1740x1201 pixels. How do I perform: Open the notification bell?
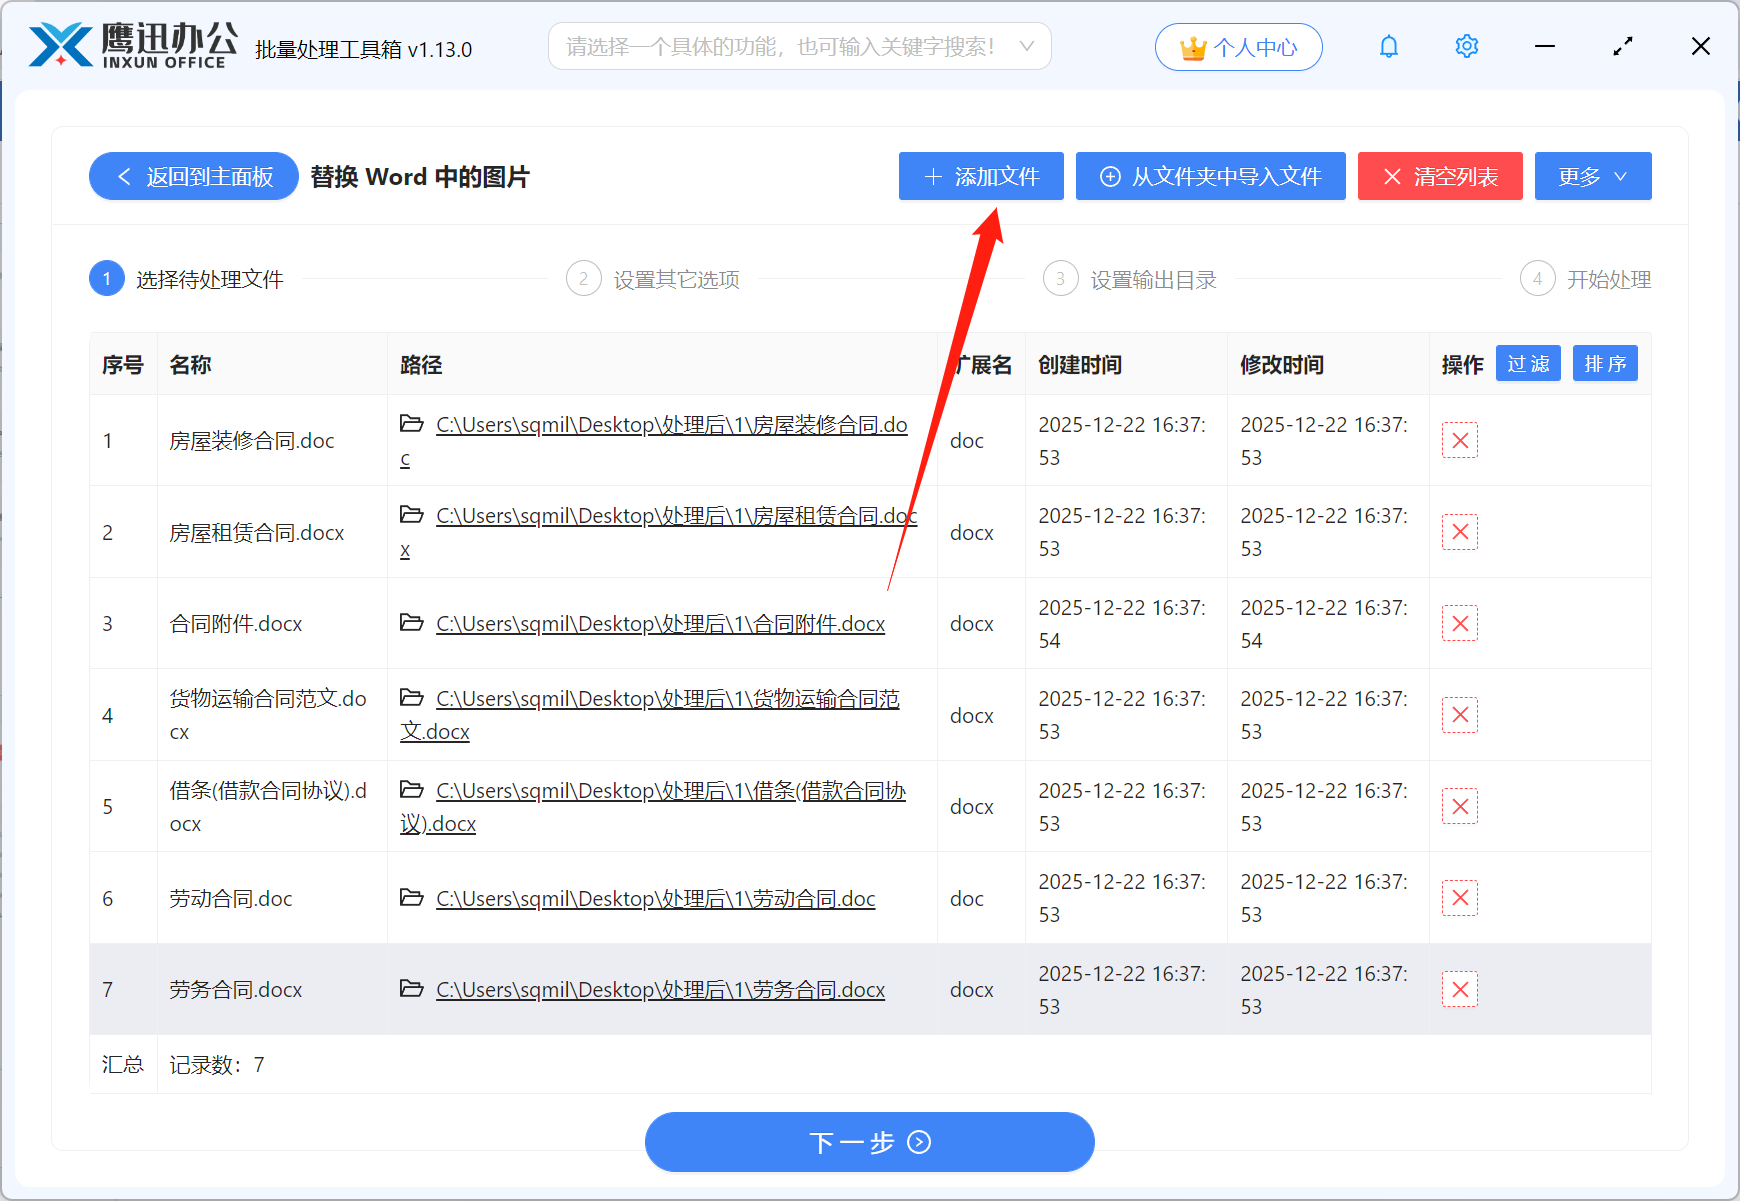(1388, 46)
